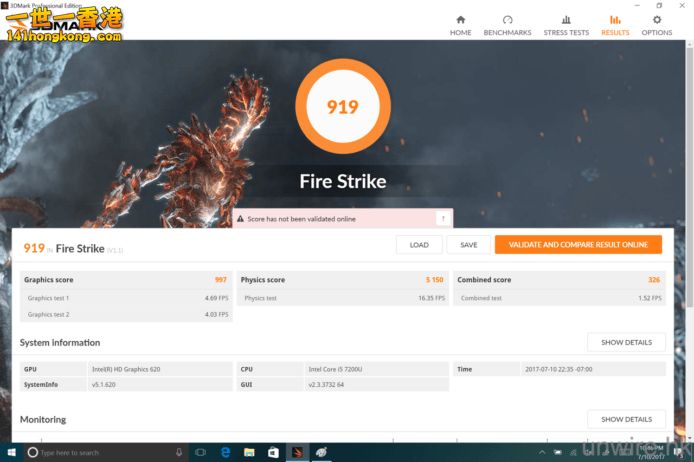This screenshot has width=694, height=462.
Task: Click the taskbar icon right of 3DMark
Action: point(321,452)
